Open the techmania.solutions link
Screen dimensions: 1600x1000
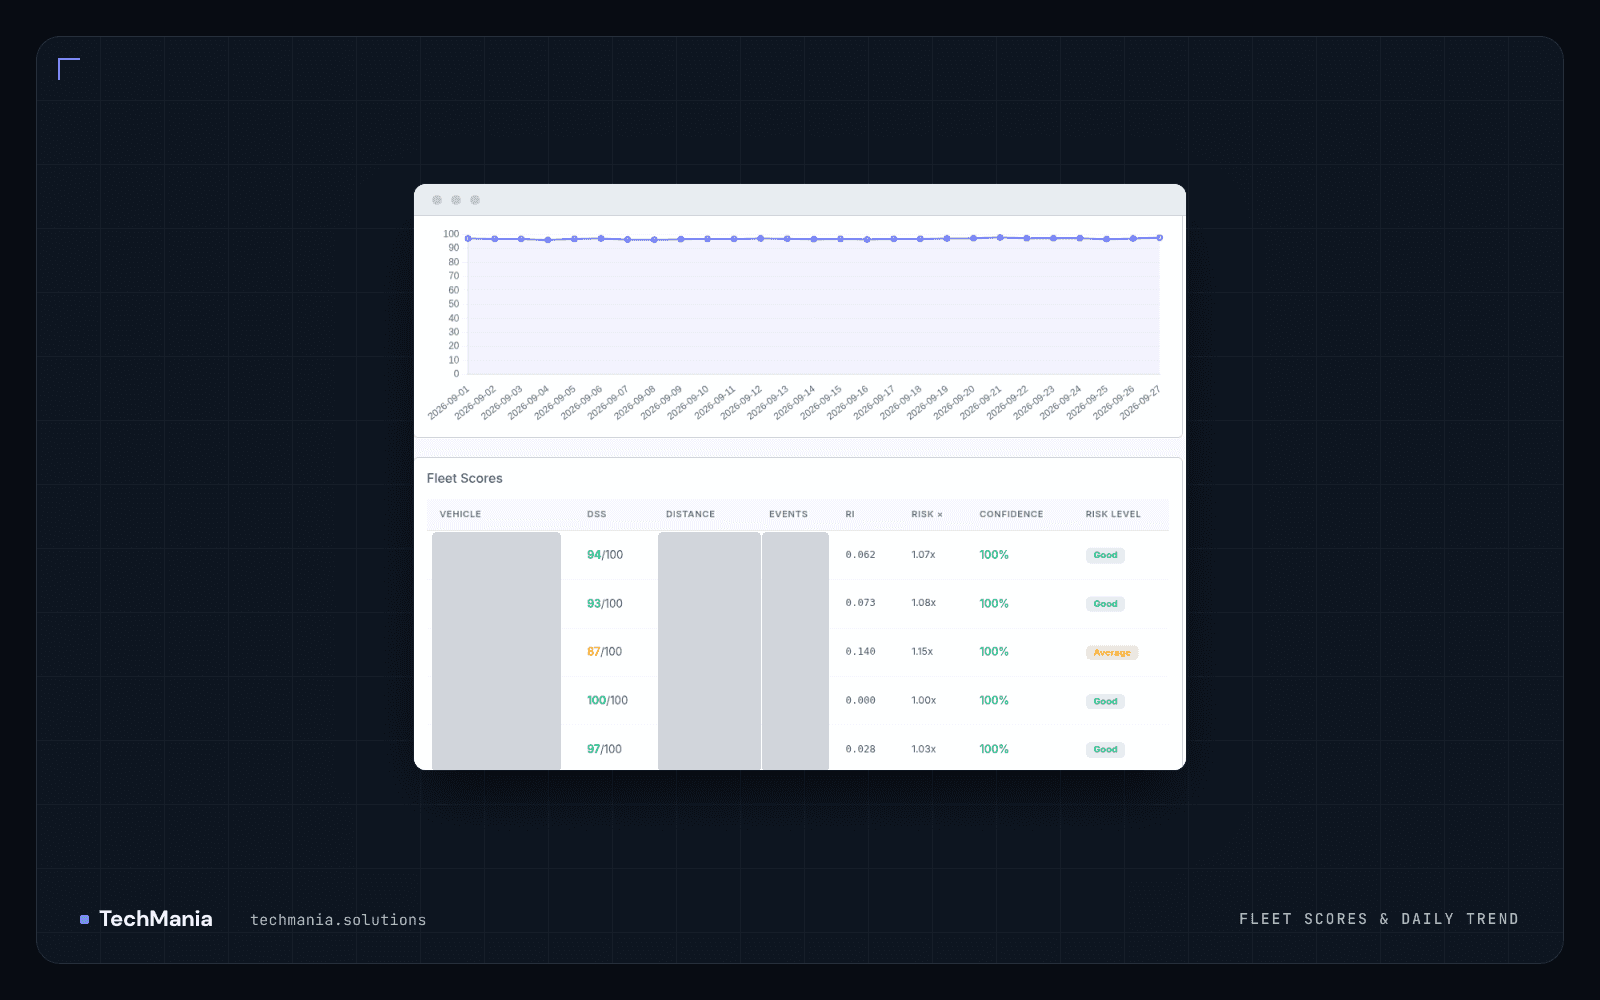pyautogui.click(x=338, y=920)
